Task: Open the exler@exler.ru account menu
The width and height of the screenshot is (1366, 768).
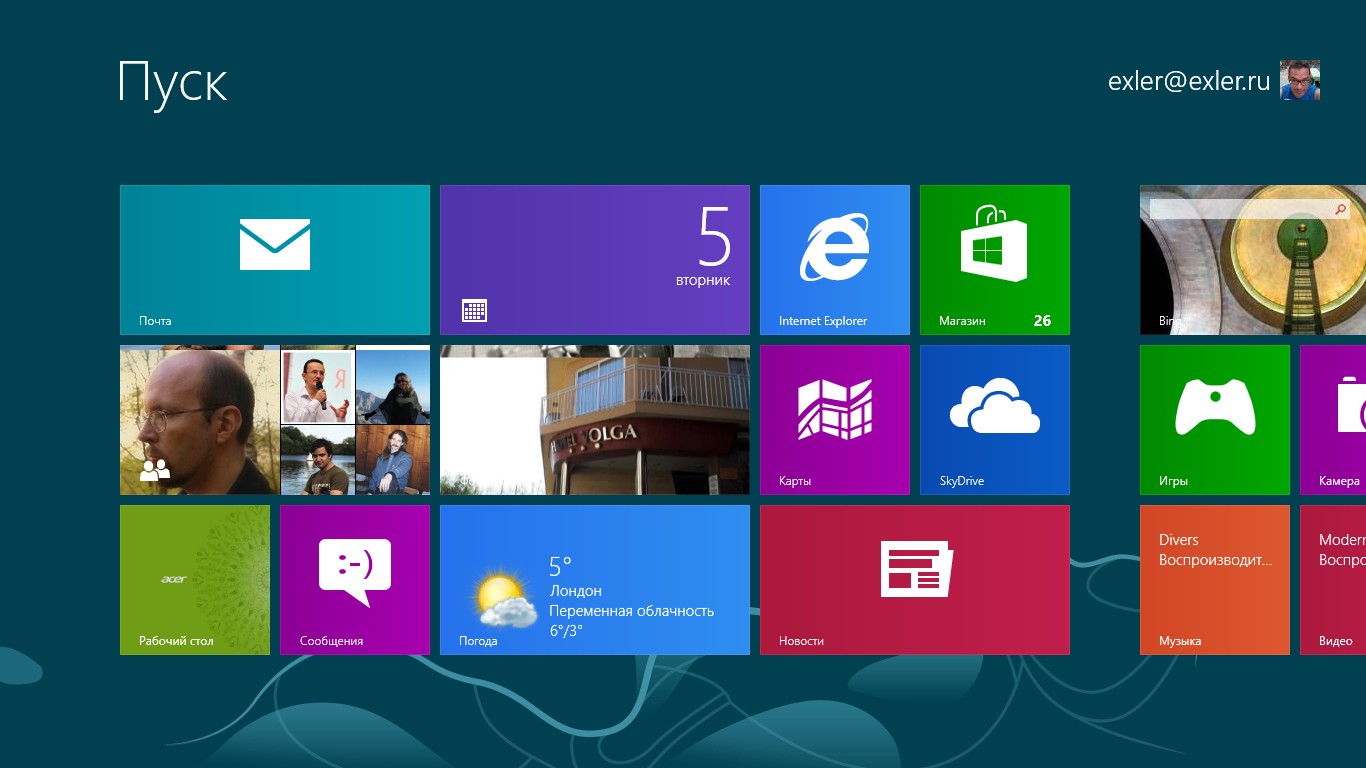Action: click(x=1188, y=81)
